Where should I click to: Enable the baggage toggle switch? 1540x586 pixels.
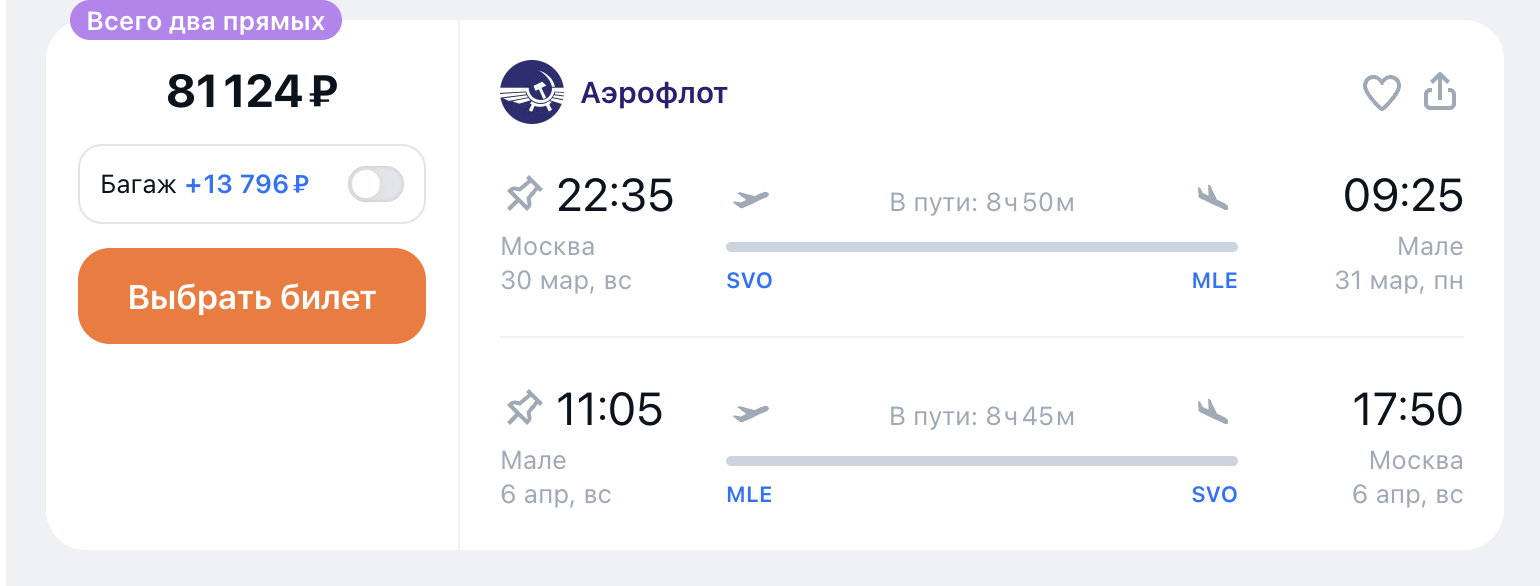coord(376,185)
